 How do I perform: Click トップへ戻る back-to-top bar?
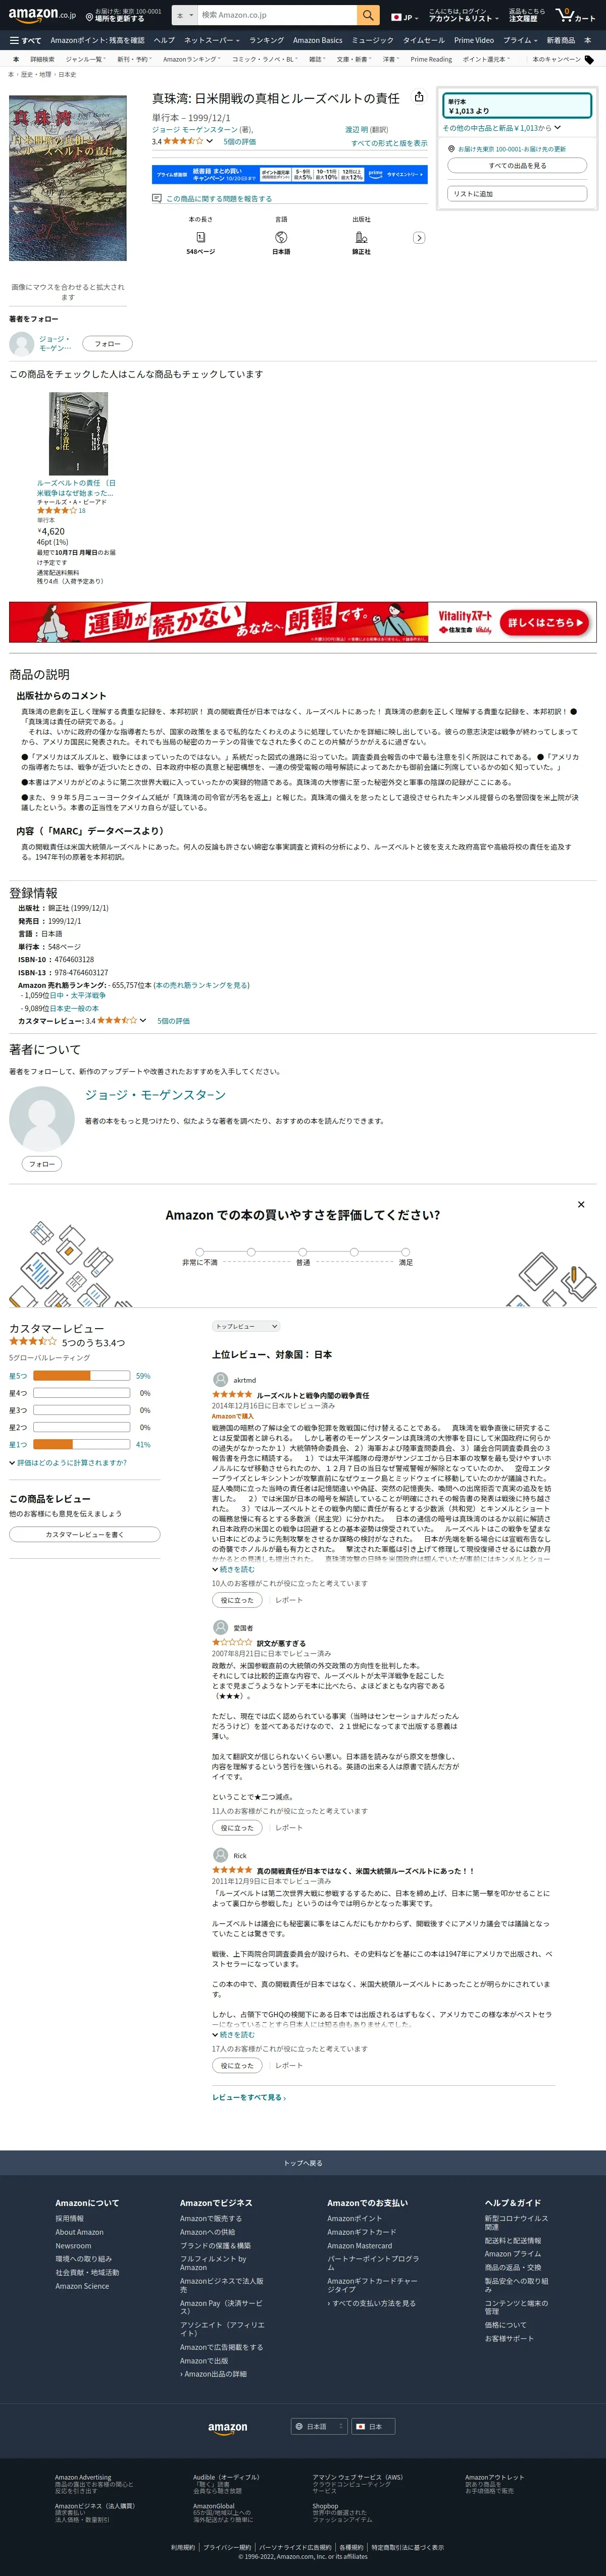pos(303,2162)
